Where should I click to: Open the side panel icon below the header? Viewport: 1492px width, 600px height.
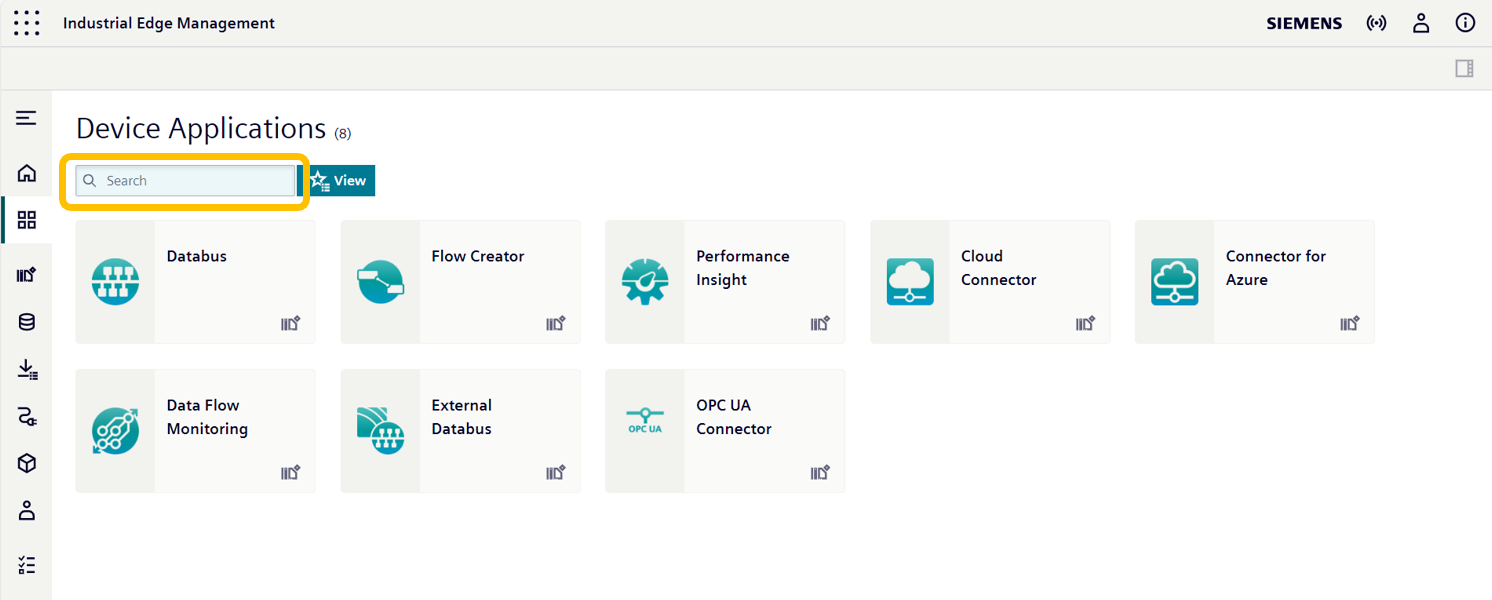coord(1464,68)
